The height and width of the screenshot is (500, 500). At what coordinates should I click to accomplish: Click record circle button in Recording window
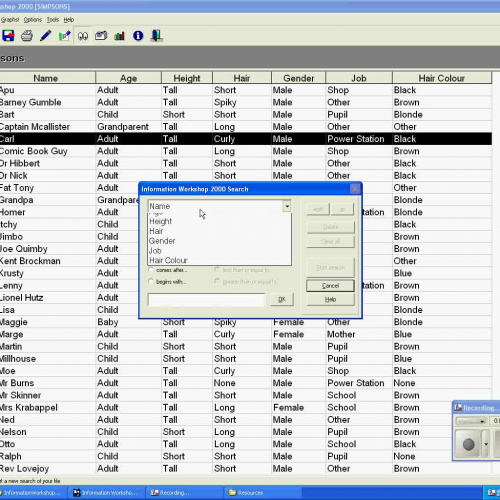click(x=468, y=444)
